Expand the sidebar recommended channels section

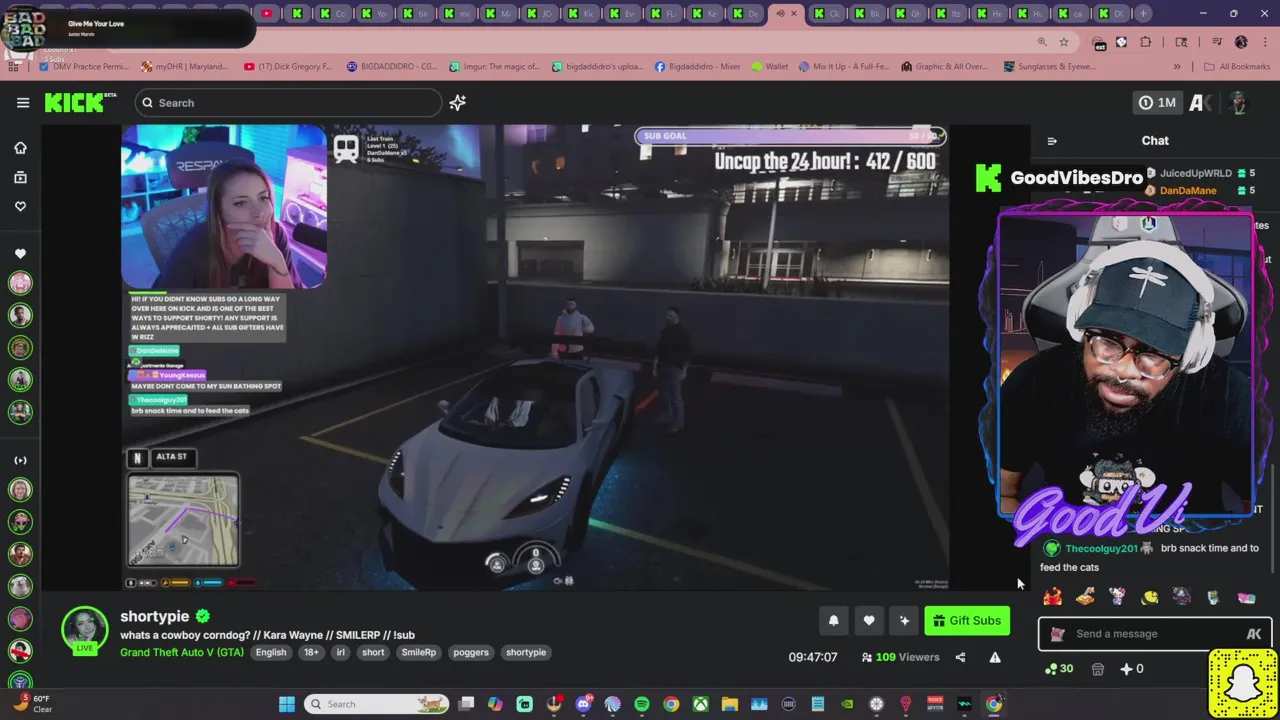click(20, 461)
